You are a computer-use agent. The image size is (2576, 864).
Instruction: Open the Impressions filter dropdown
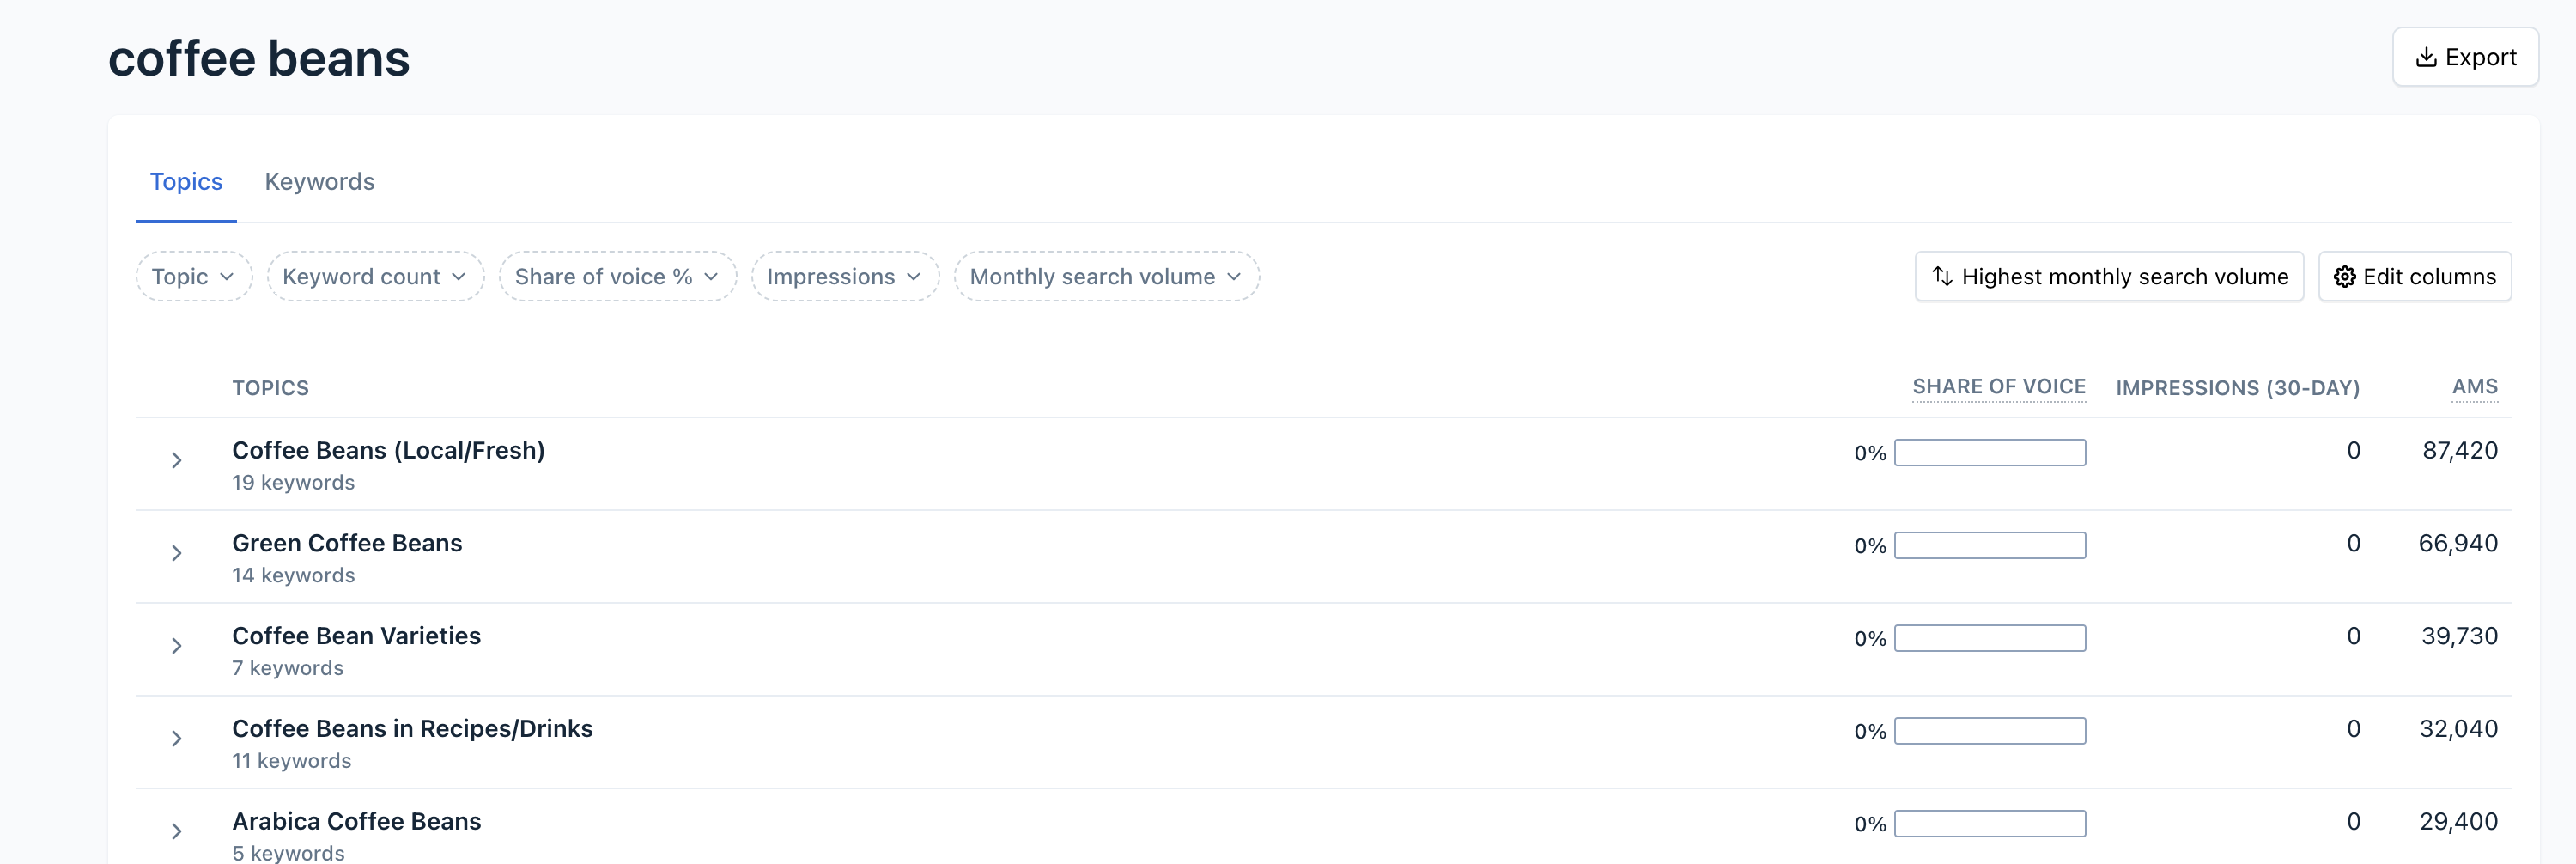(x=844, y=277)
